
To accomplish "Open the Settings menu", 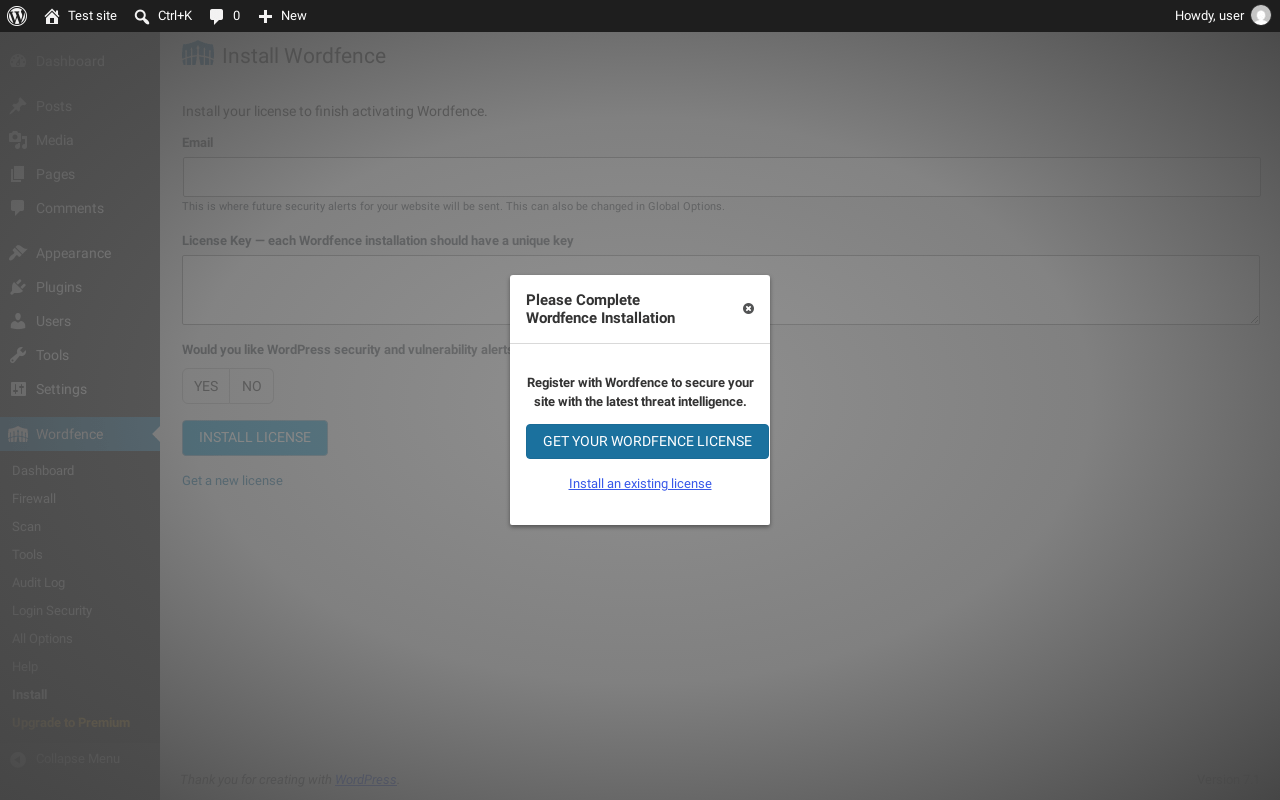I will click(x=80, y=389).
